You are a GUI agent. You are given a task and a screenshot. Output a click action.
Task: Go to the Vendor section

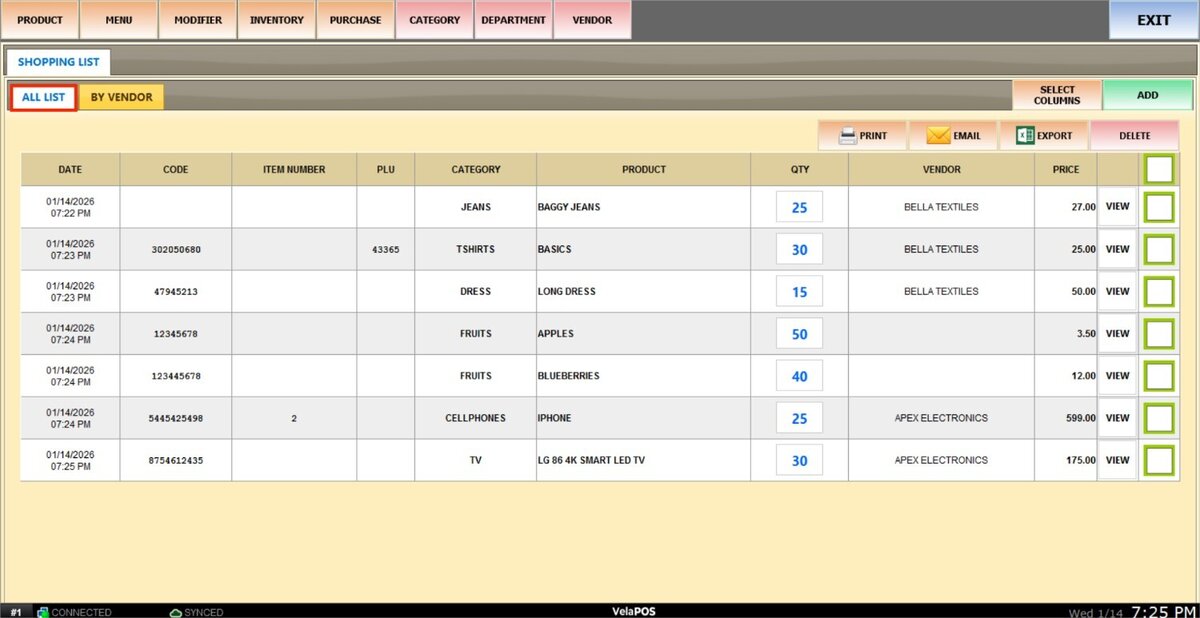pyautogui.click(x=593, y=20)
